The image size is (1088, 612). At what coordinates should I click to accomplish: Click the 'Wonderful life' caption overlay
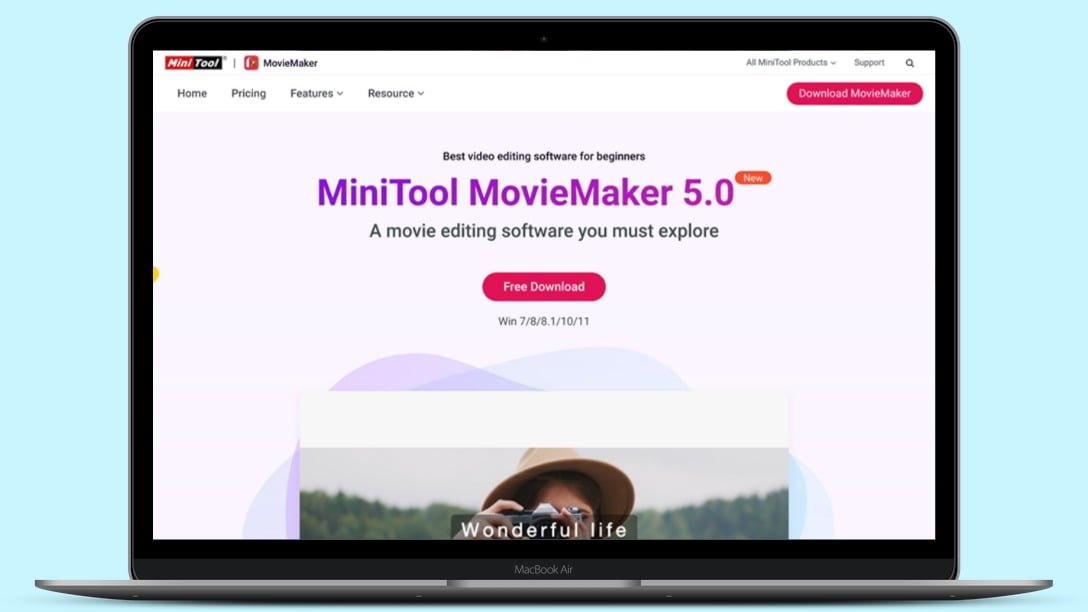point(543,530)
